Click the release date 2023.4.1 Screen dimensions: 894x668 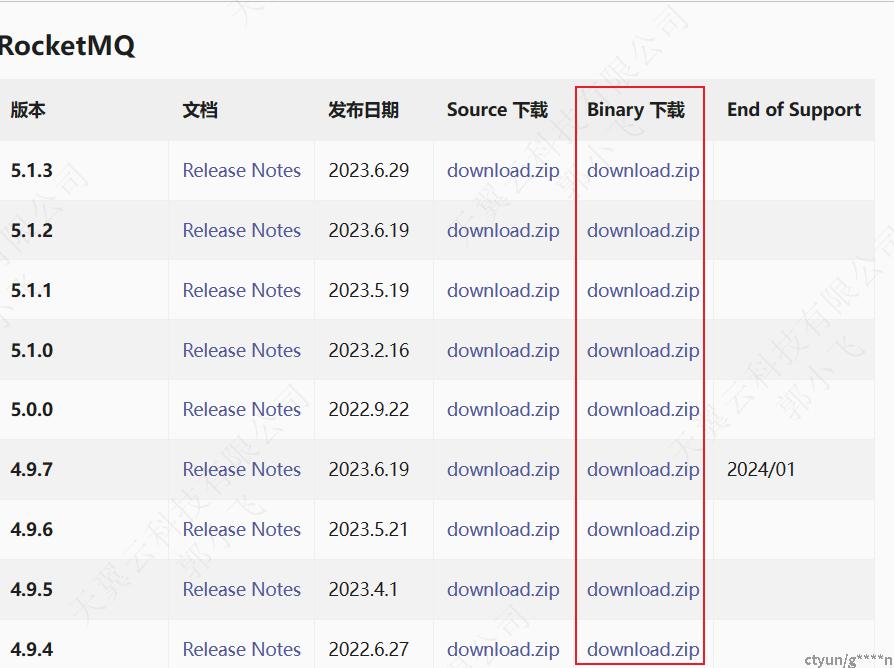[363, 589]
